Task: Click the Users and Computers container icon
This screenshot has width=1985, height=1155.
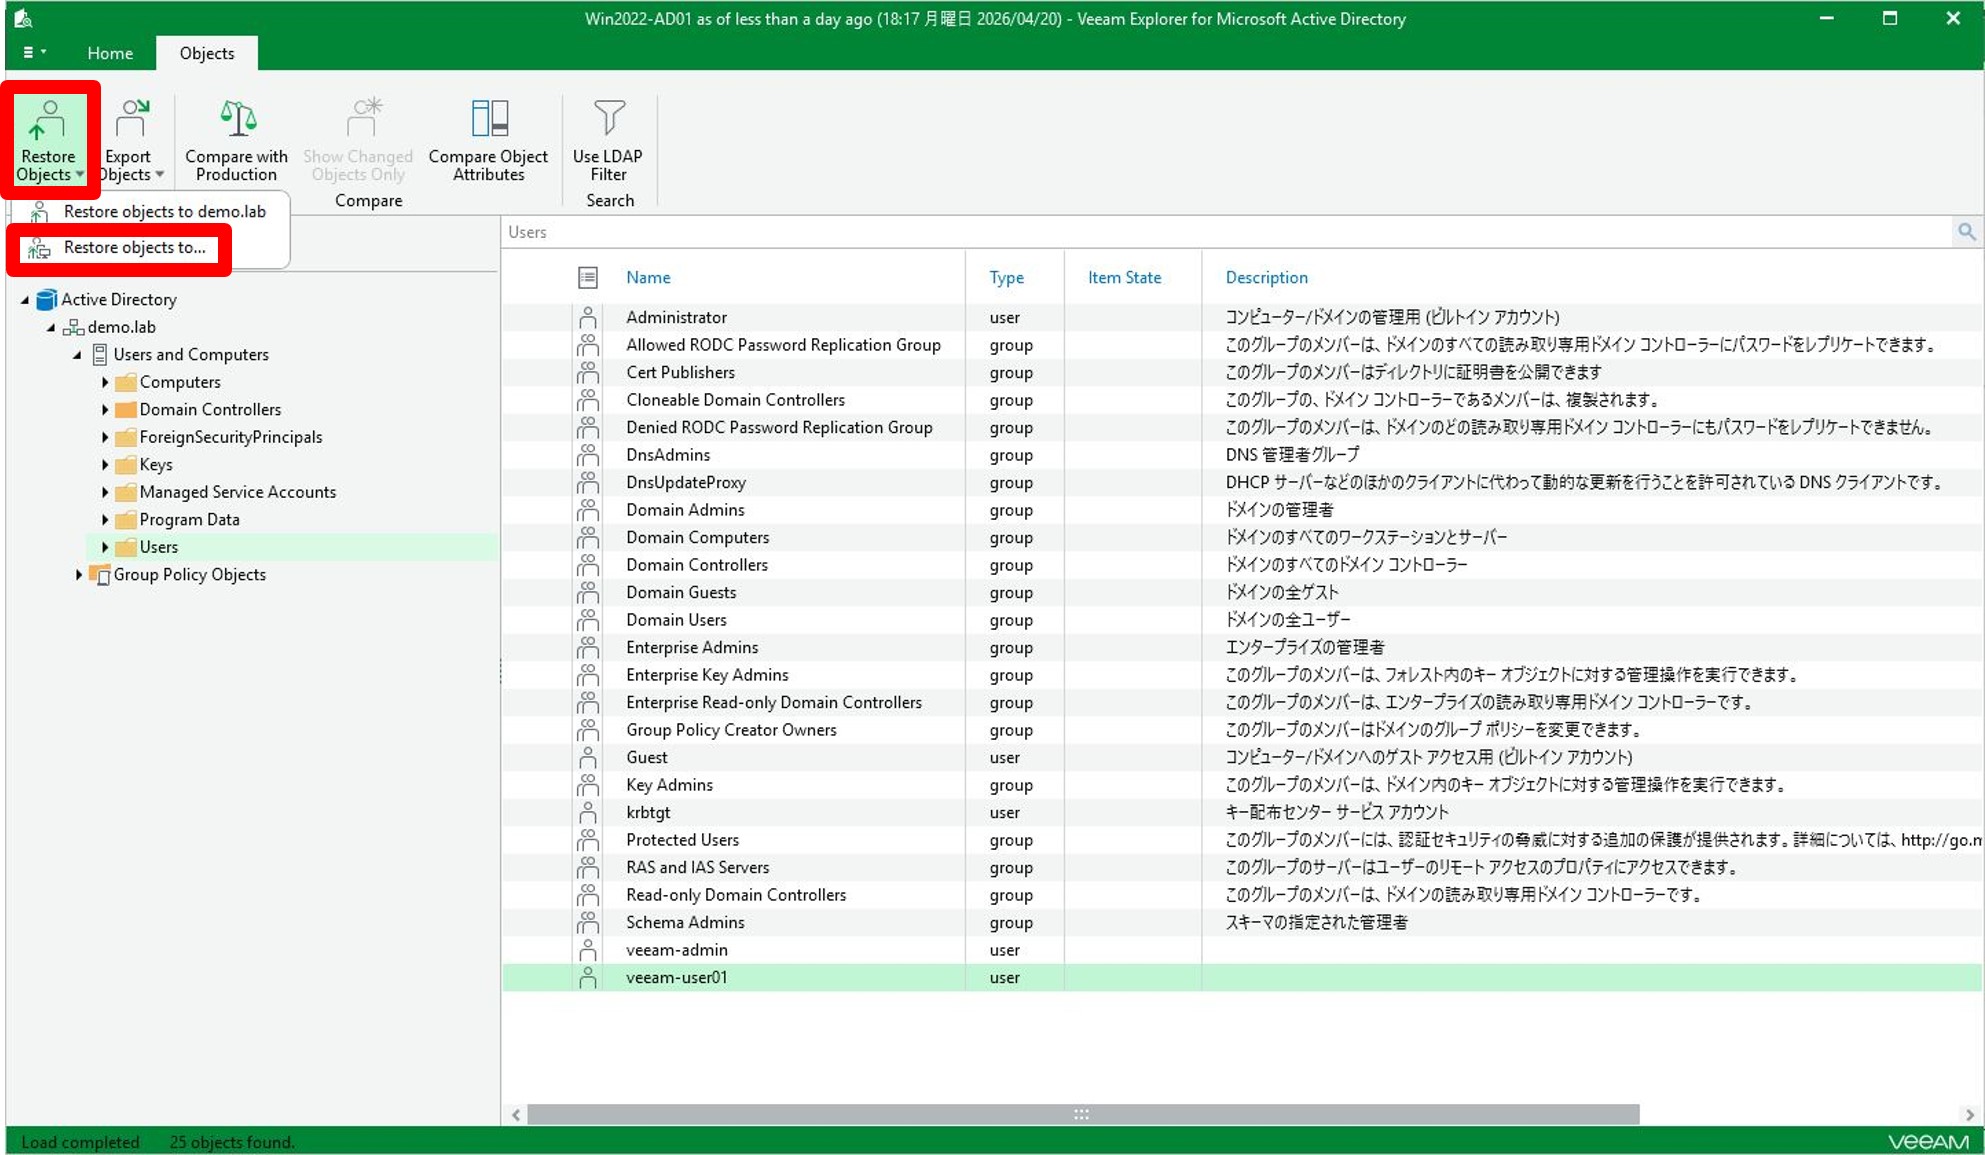Action: point(100,355)
